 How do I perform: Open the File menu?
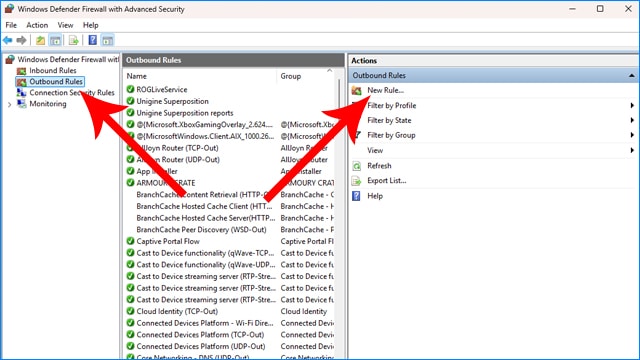[x=11, y=25]
